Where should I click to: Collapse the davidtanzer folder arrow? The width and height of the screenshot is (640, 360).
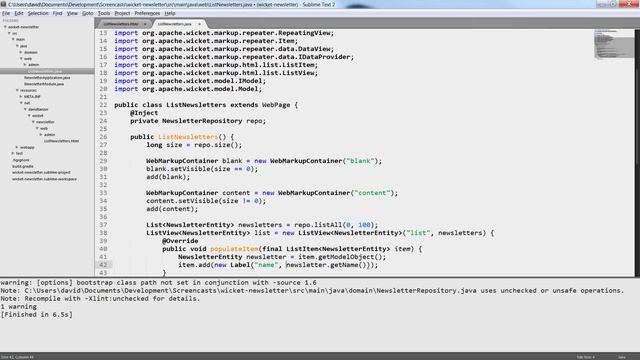[x=25, y=109]
